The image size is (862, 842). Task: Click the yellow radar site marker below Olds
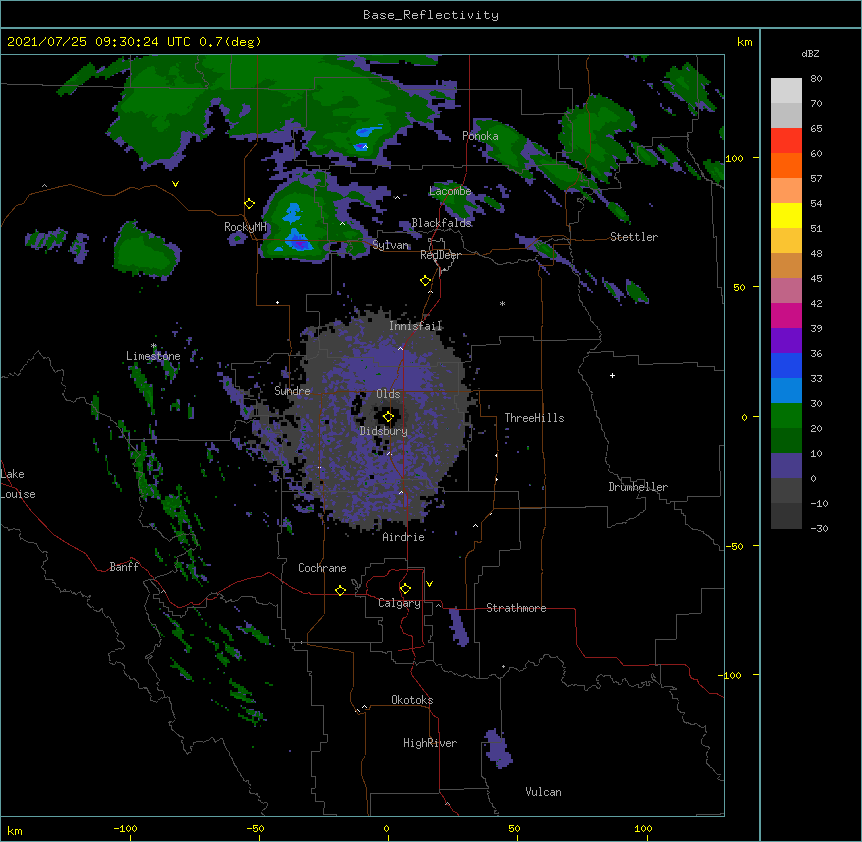click(x=388, y=417)
